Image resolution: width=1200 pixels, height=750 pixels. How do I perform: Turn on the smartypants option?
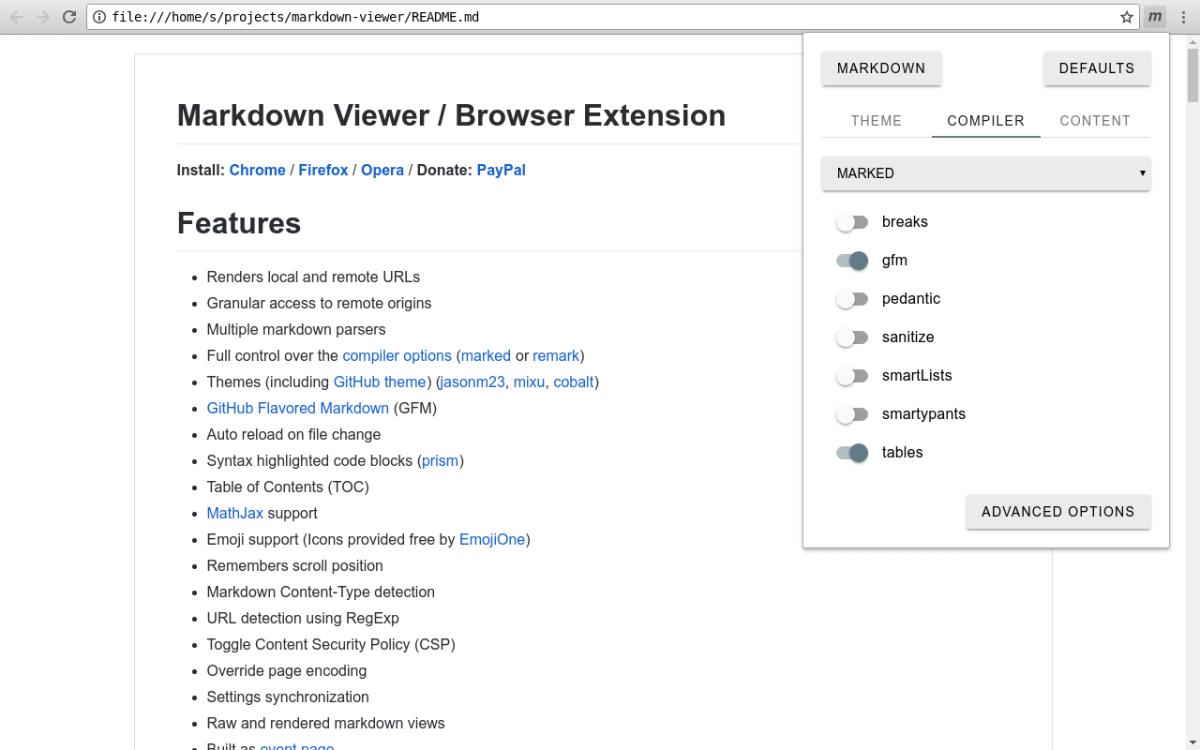pos(852,414)
